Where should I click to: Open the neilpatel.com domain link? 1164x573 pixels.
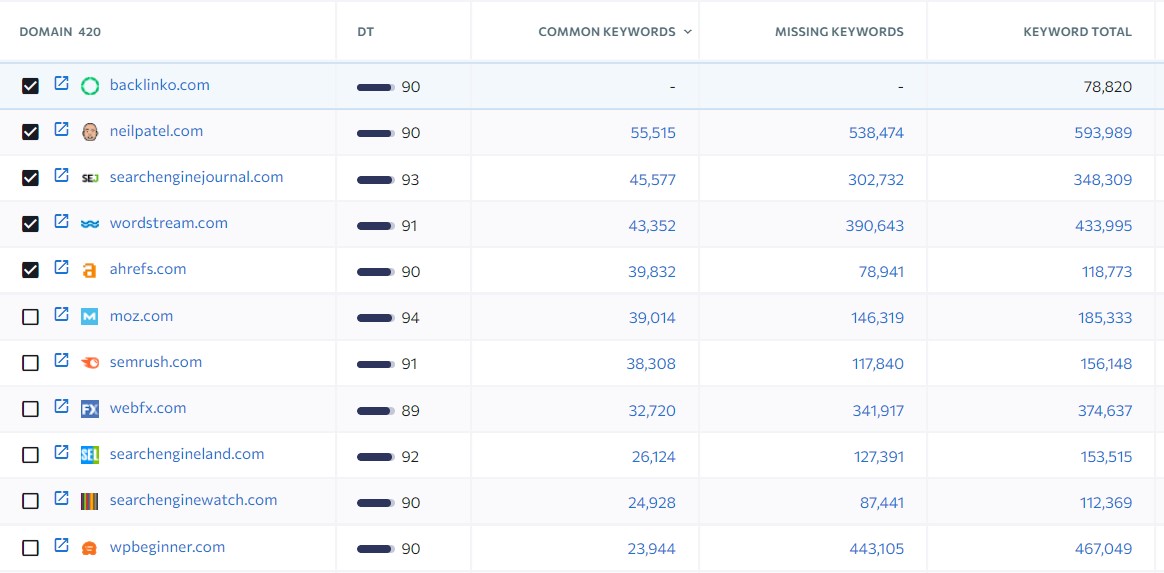[156, 131]
